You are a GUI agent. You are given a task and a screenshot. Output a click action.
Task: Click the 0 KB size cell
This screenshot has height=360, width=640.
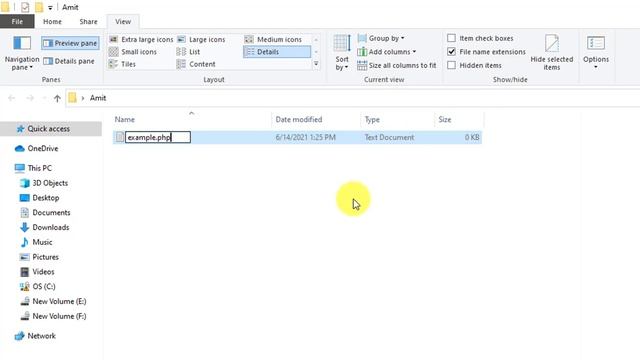point(472,138)
